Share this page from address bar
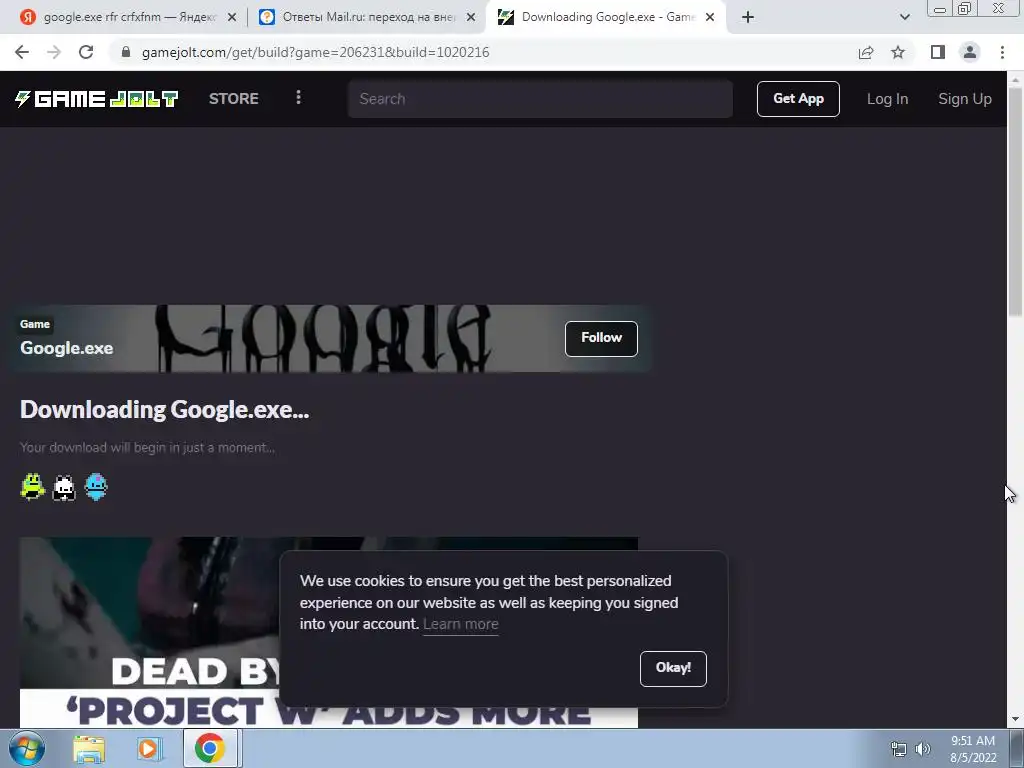The width and height of the screenshot is (1024, 768). [866, 52]
